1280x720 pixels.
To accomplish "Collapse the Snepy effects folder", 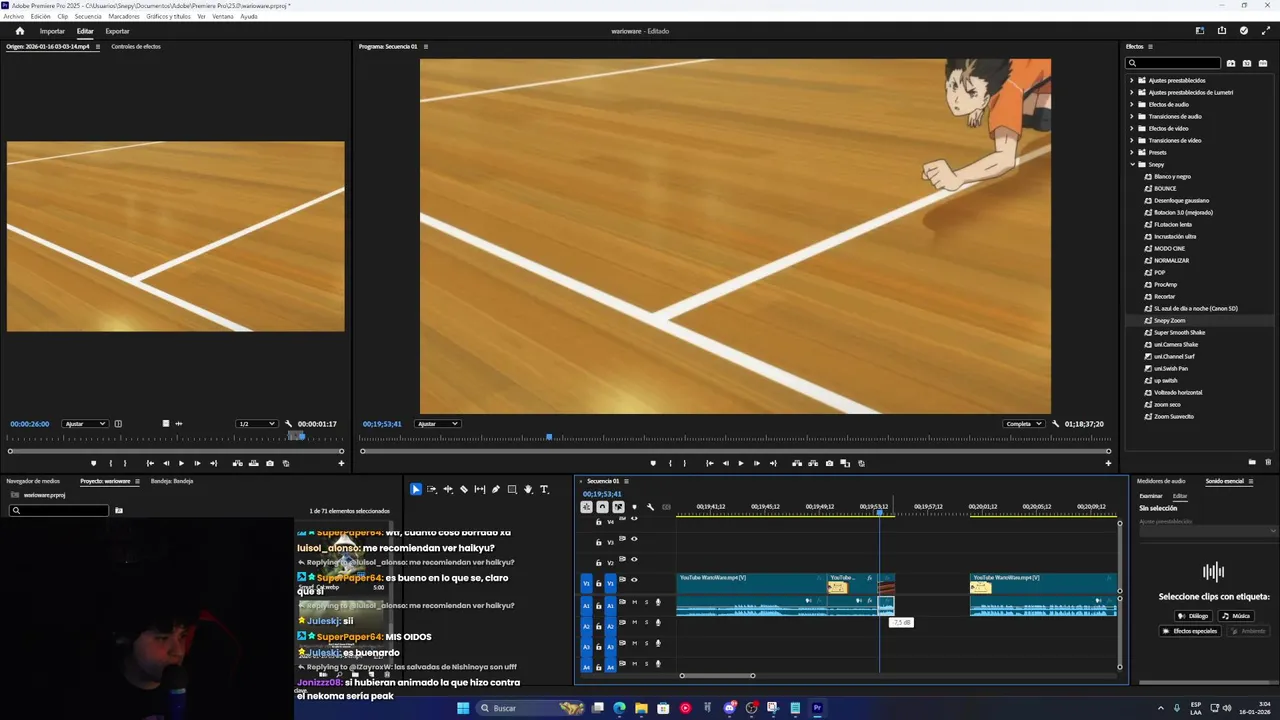I will pos(1132,164).
